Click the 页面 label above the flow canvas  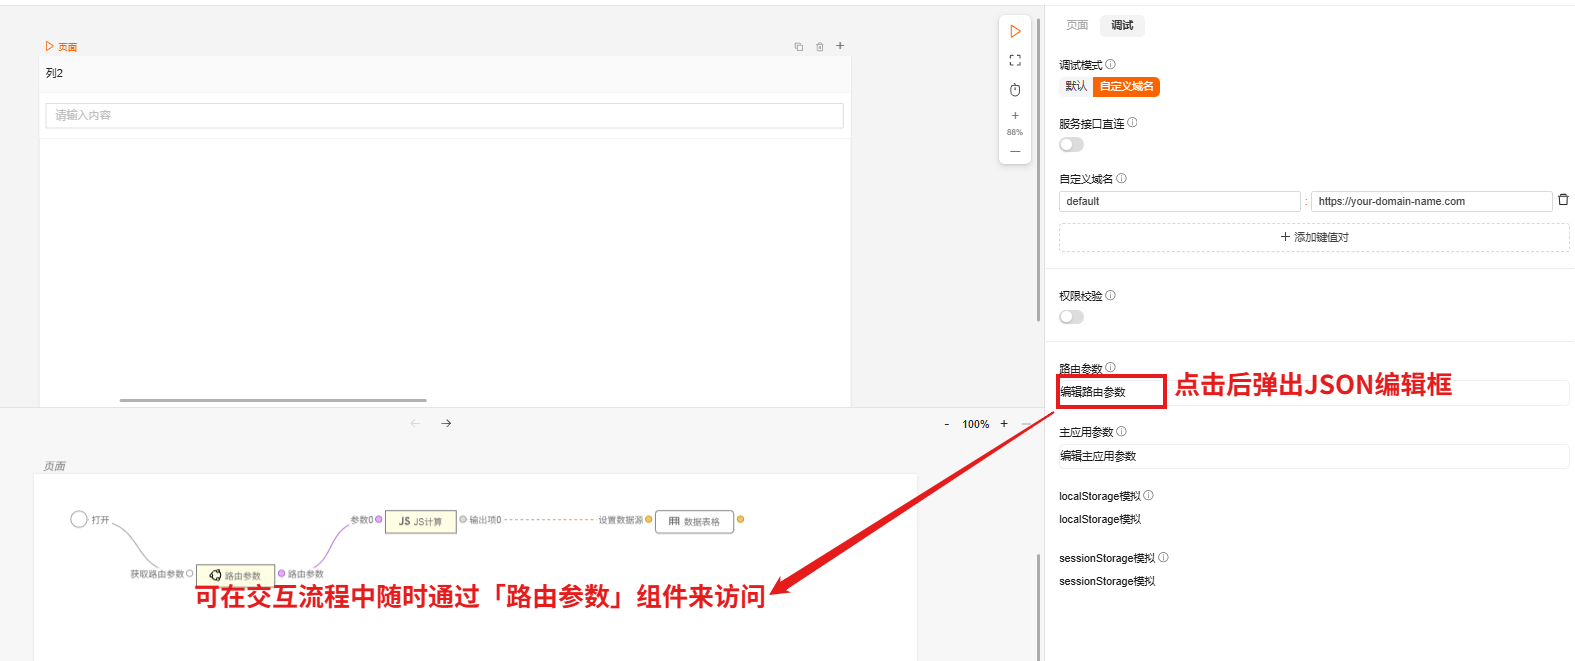(x=55, y=466)
